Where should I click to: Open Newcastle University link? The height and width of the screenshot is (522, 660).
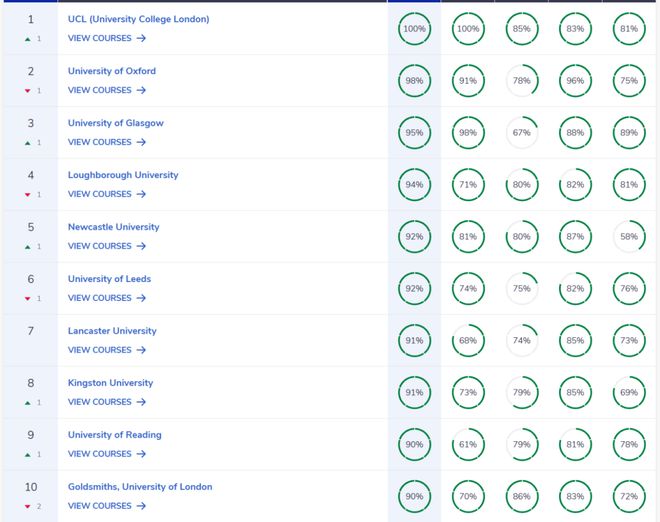click(x=114, y=227)
